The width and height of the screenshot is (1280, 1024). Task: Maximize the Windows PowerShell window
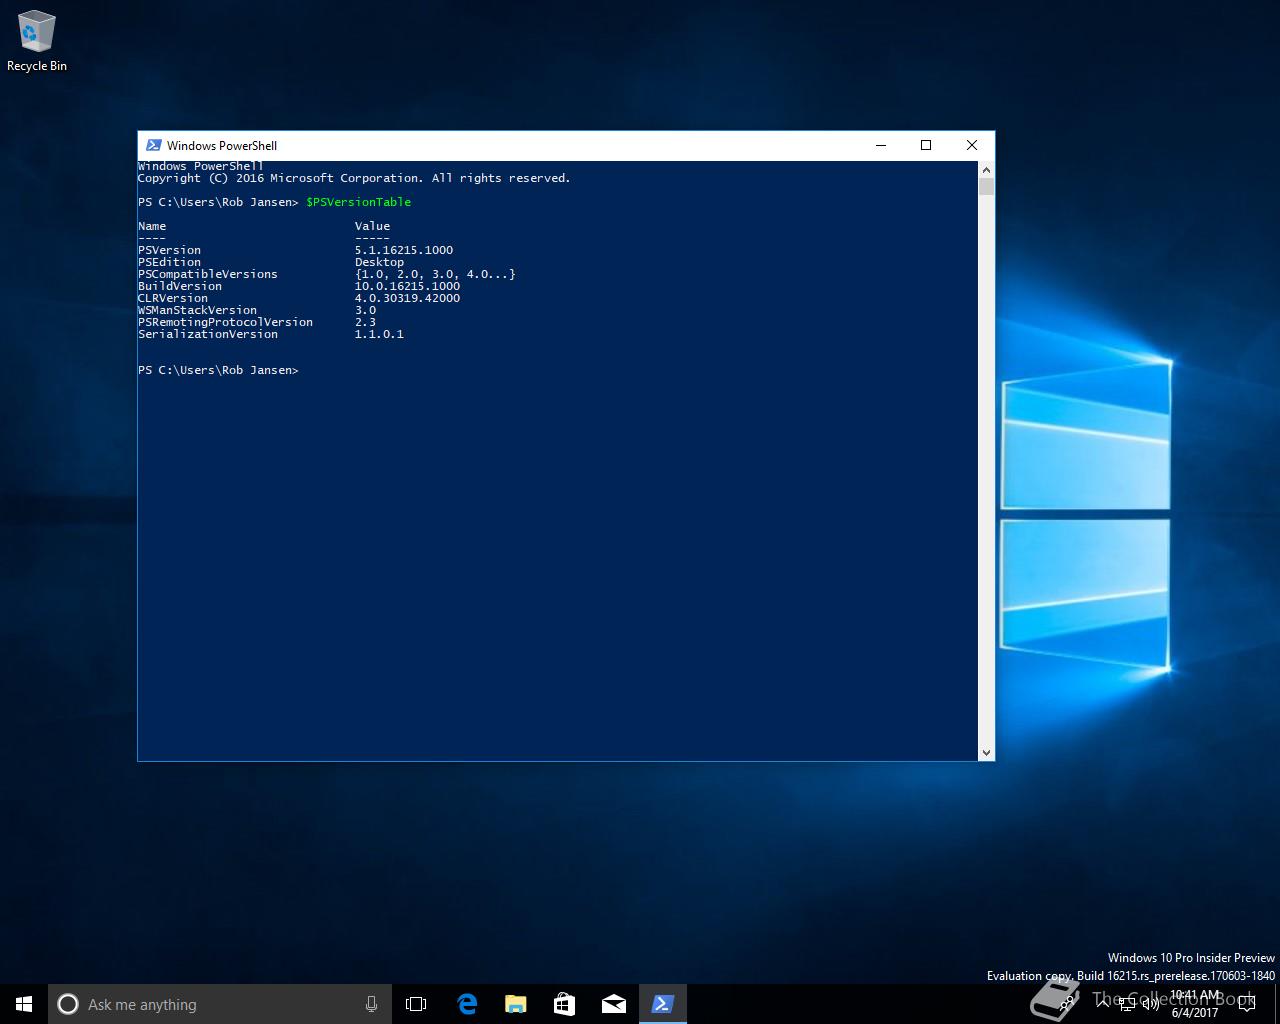[x=926, y=145]
